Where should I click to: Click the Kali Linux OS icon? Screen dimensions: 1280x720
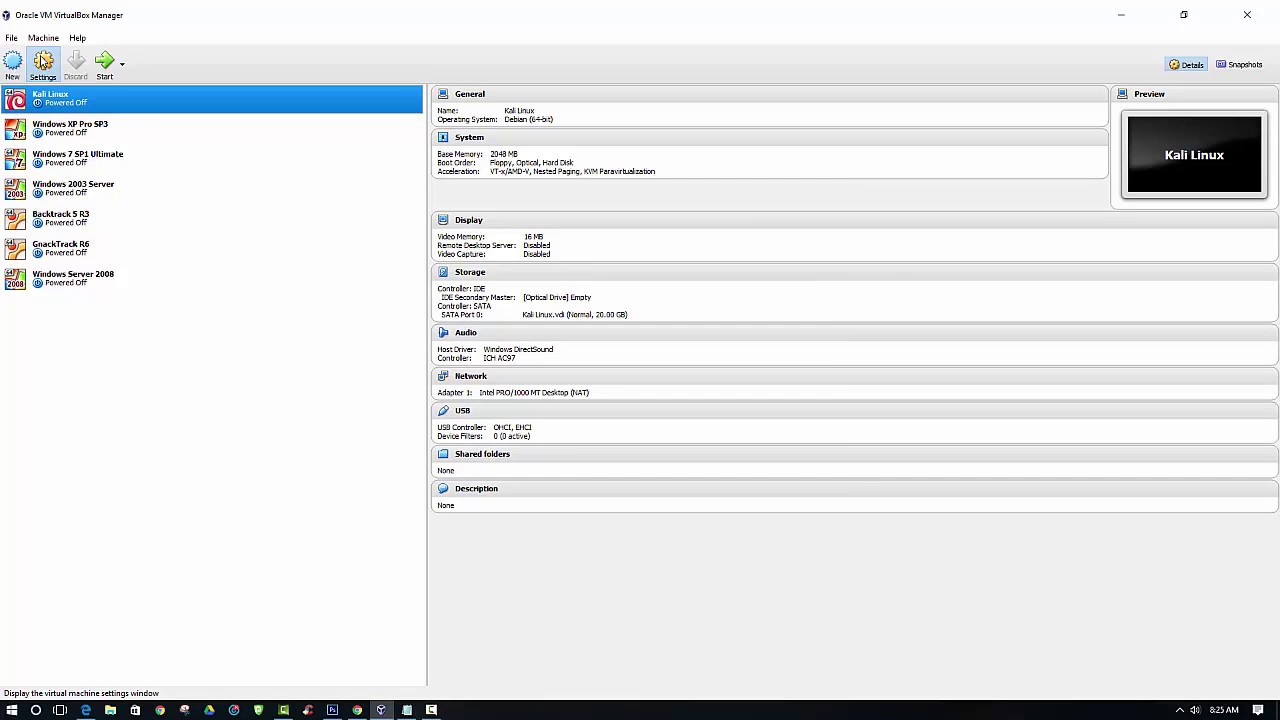tap(15, 99)
